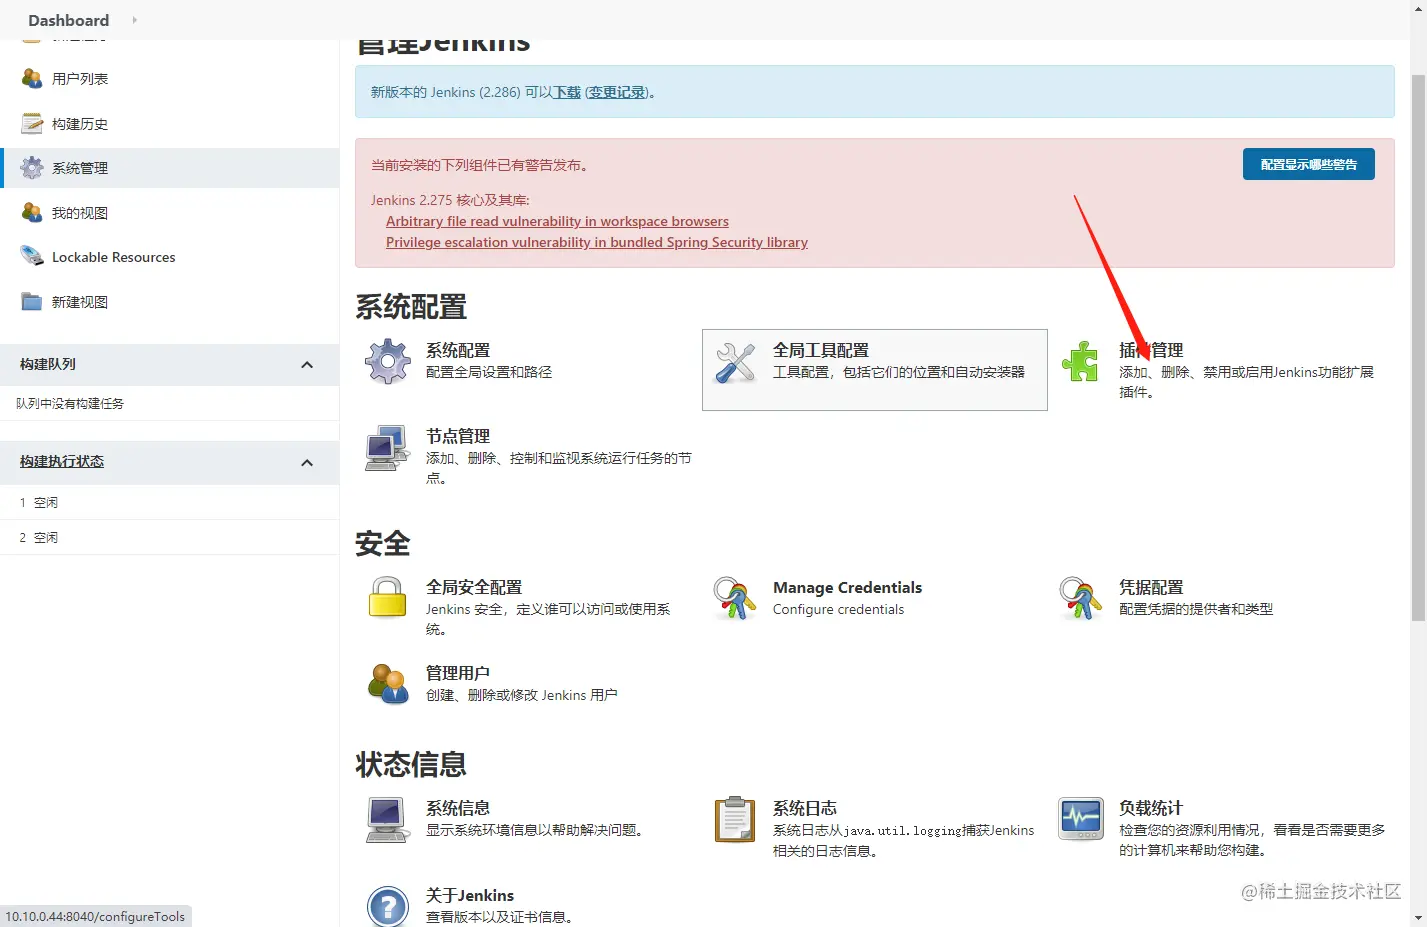Image resolution: width=1427 pixels, height=927 pixels.
Task: Click the '工具配置，包括它们的位置和自动安装器' description
Action: 899,372
